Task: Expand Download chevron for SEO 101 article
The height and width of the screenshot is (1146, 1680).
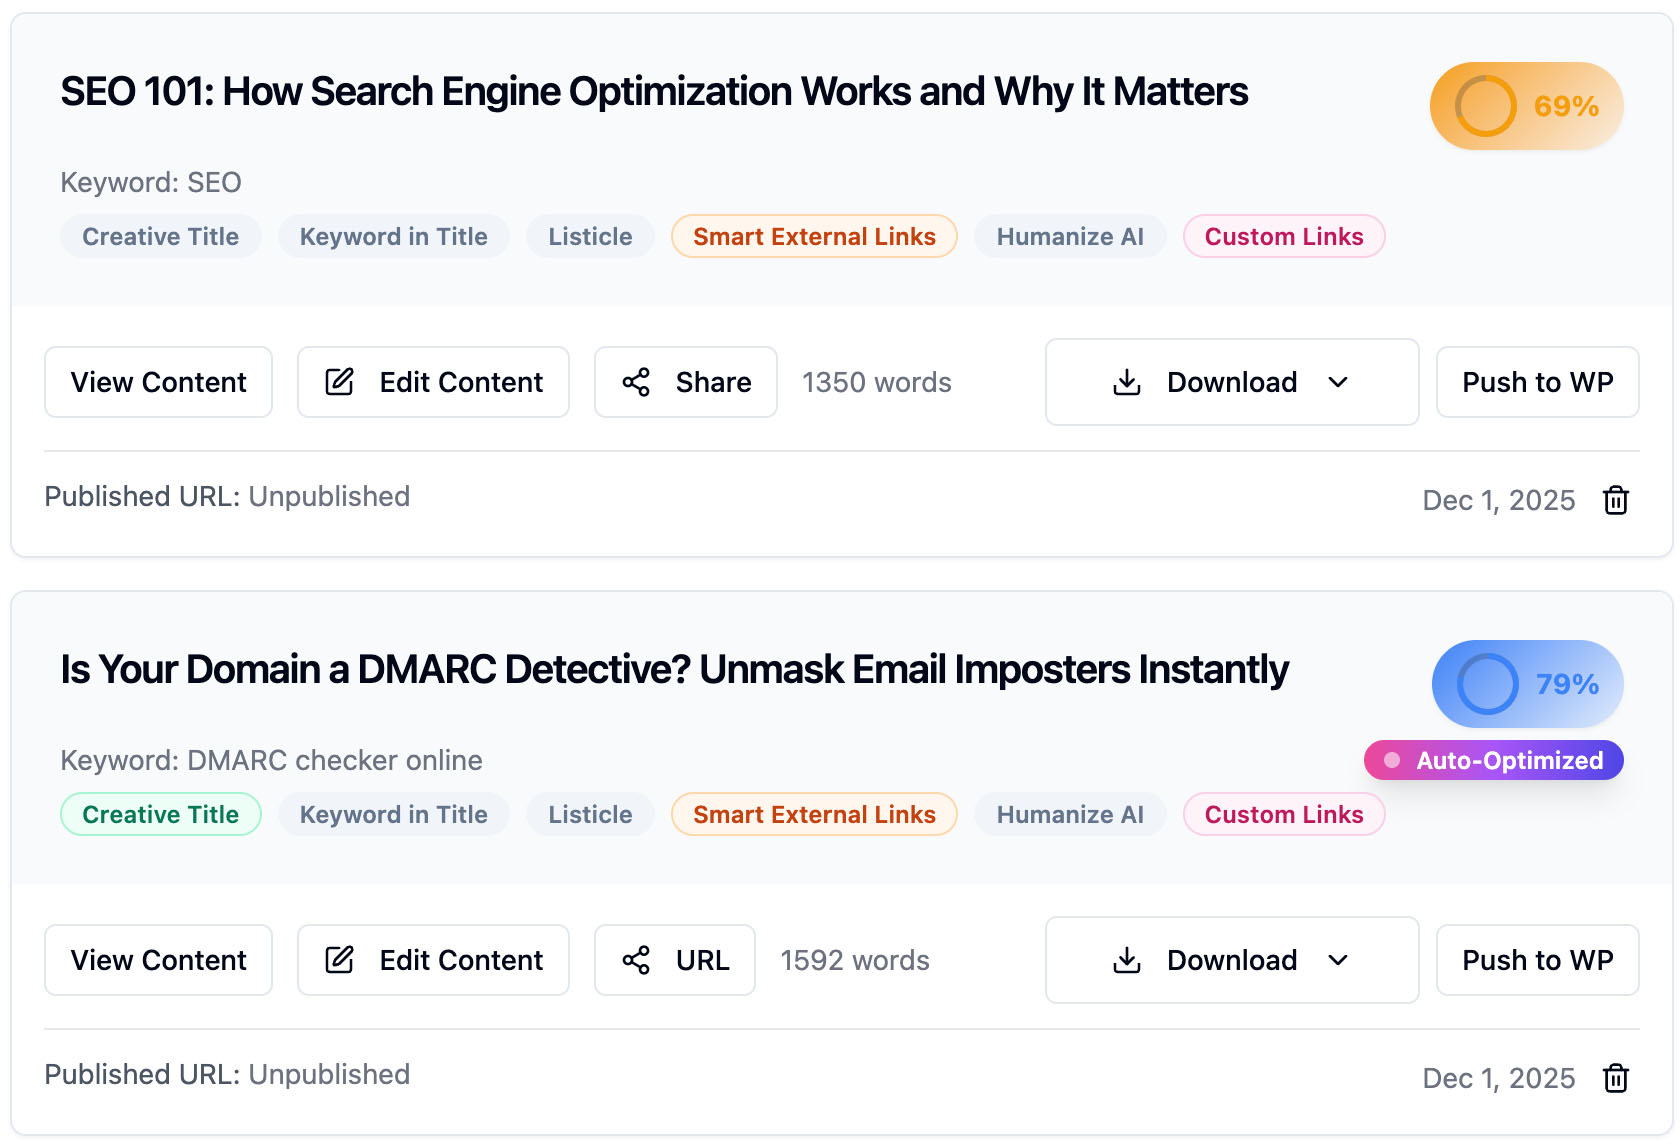Action: (1338, 382)
